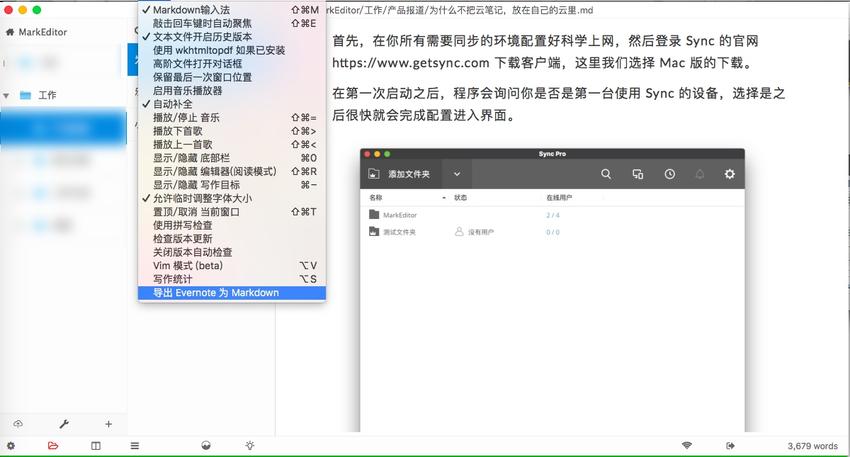Screen dimensions: 850x457
Task: Select the 工作 folder row
Action: click(x=63, y=95)
